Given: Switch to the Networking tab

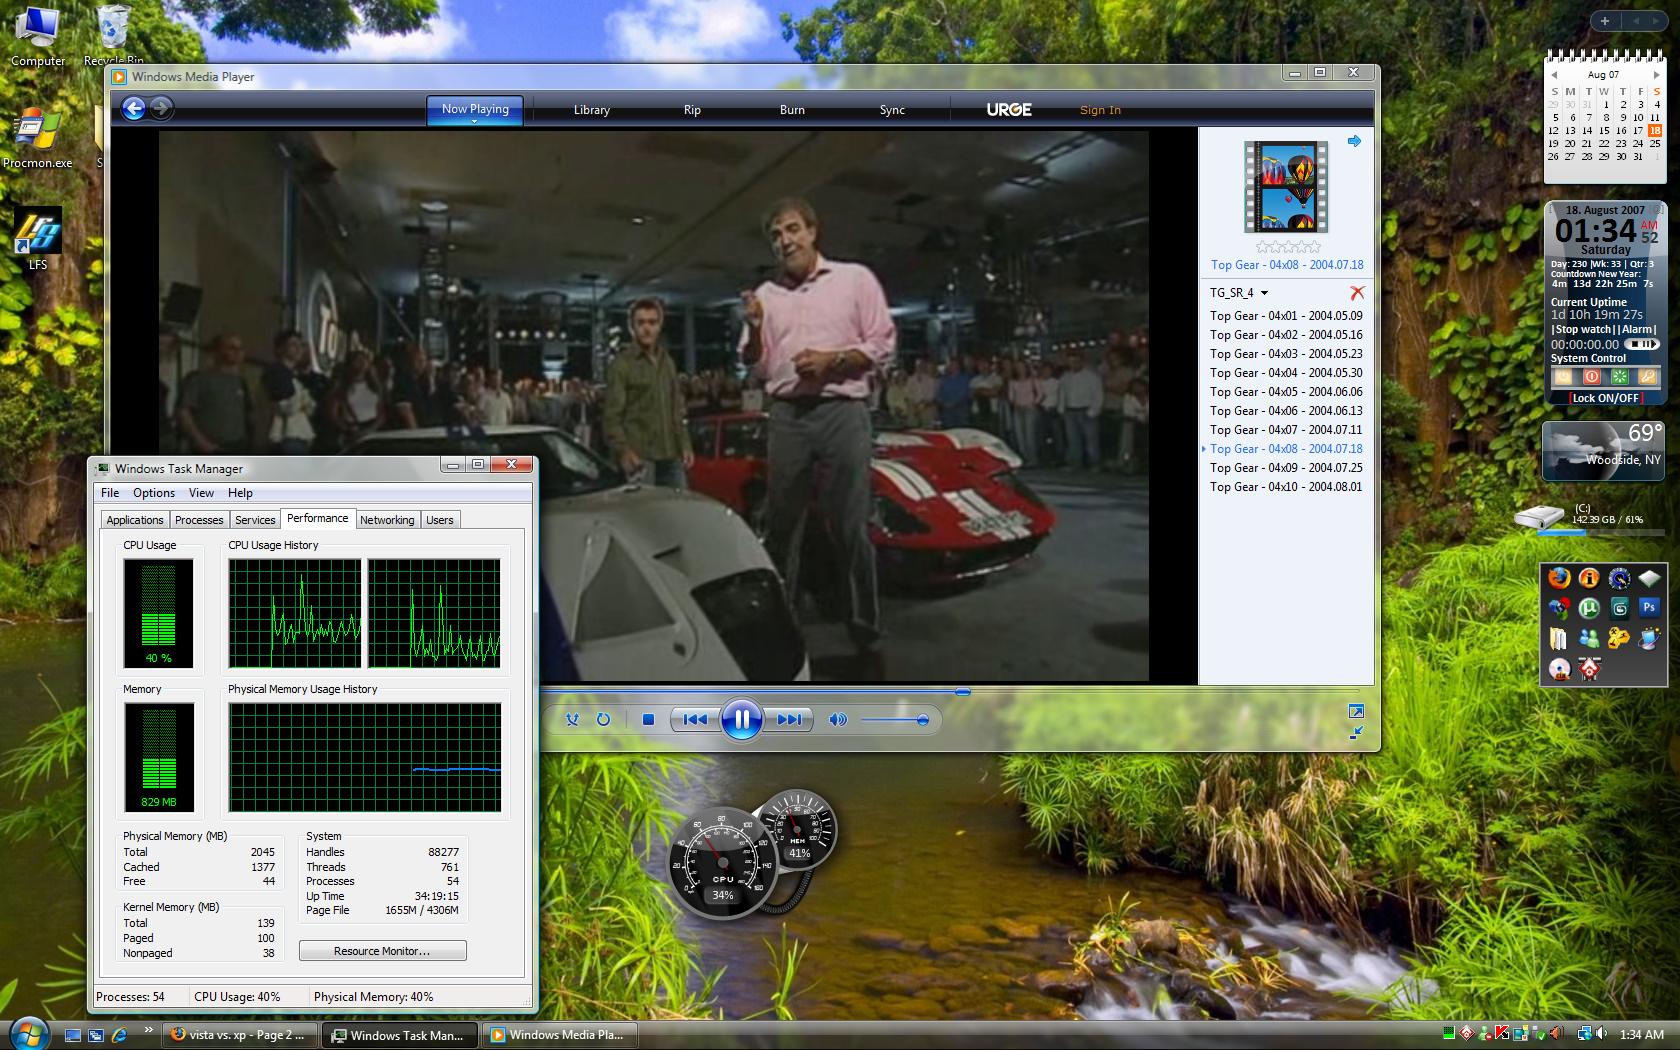Looking at the screenshot, I should pos(387,520).
